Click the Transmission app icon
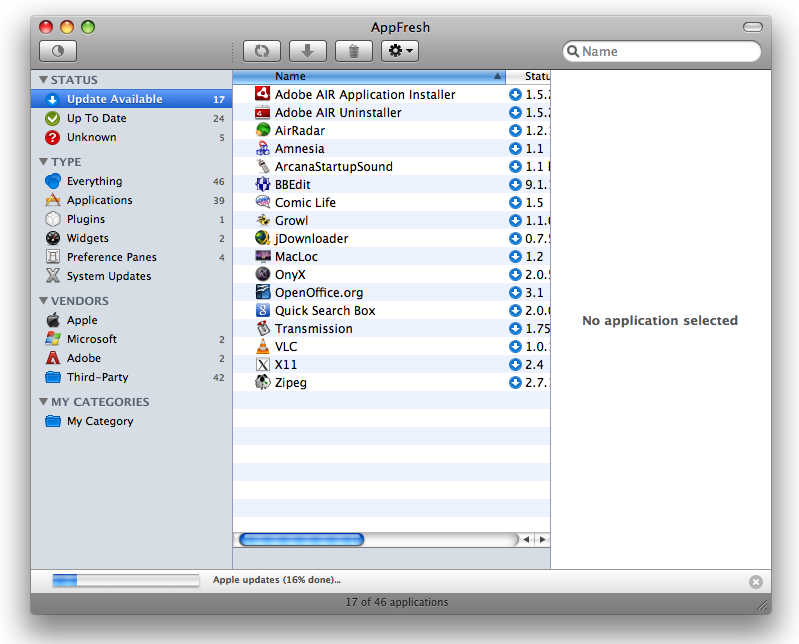Viewport: 799px width, 644px height. pyautogui.click(x=262, y=329)
